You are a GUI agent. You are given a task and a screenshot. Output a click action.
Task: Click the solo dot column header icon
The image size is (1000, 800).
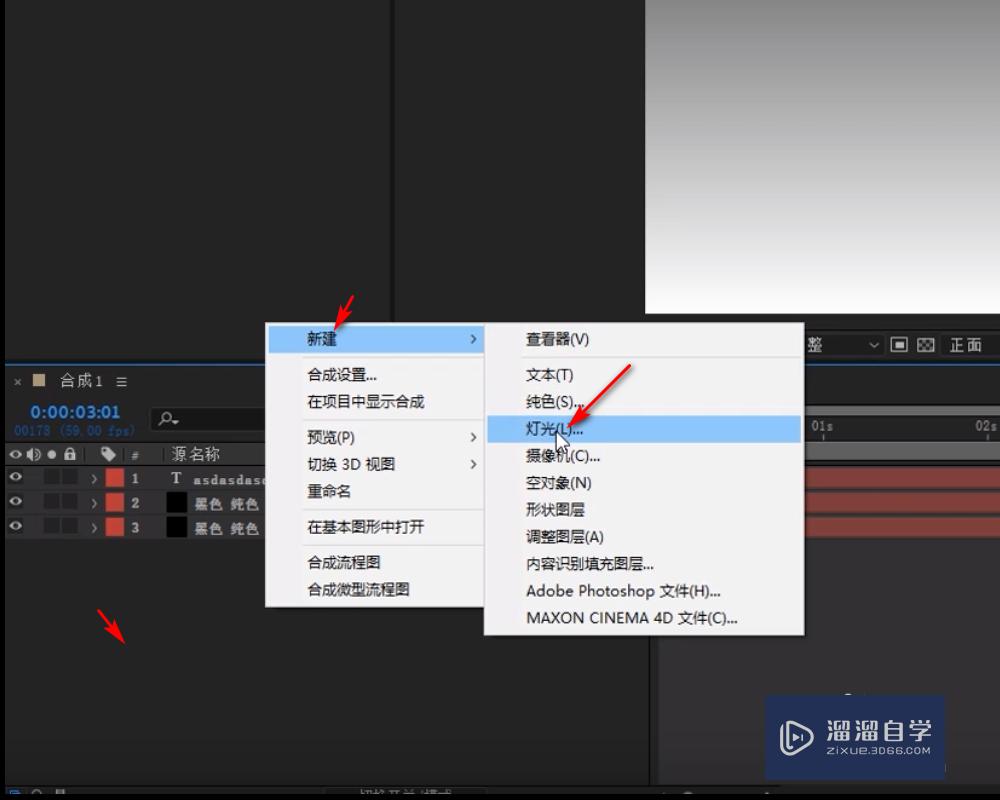coord(52,454)
